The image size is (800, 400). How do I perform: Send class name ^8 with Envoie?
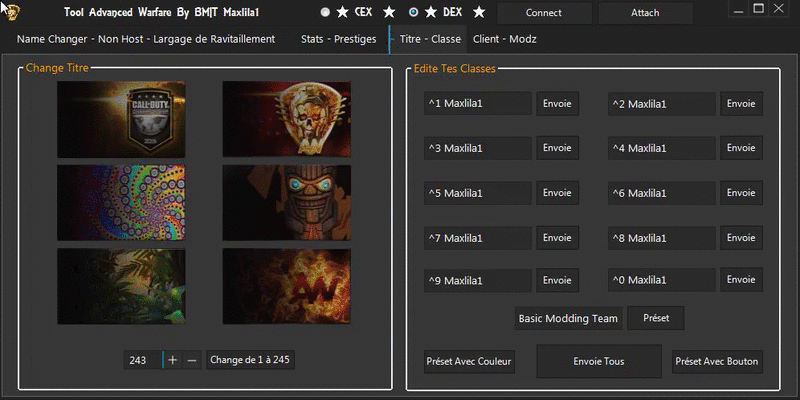(x=741, y=238)
